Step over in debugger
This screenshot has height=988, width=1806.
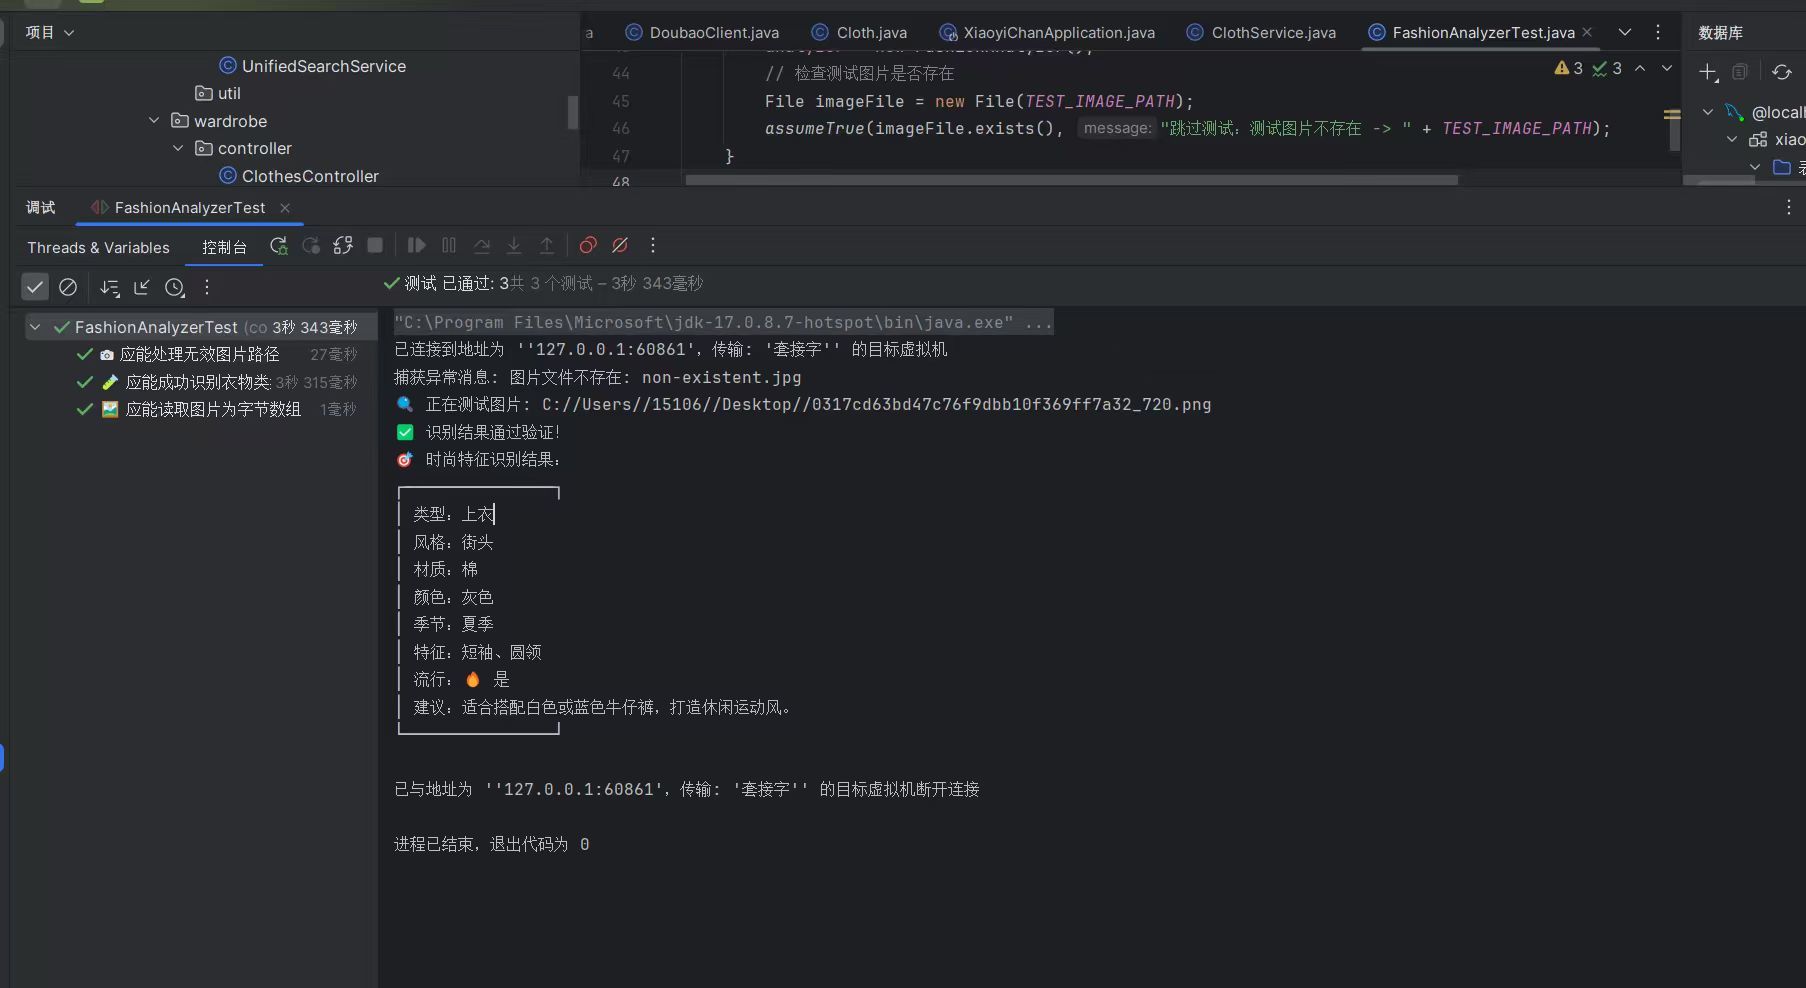tap(482, 245)
